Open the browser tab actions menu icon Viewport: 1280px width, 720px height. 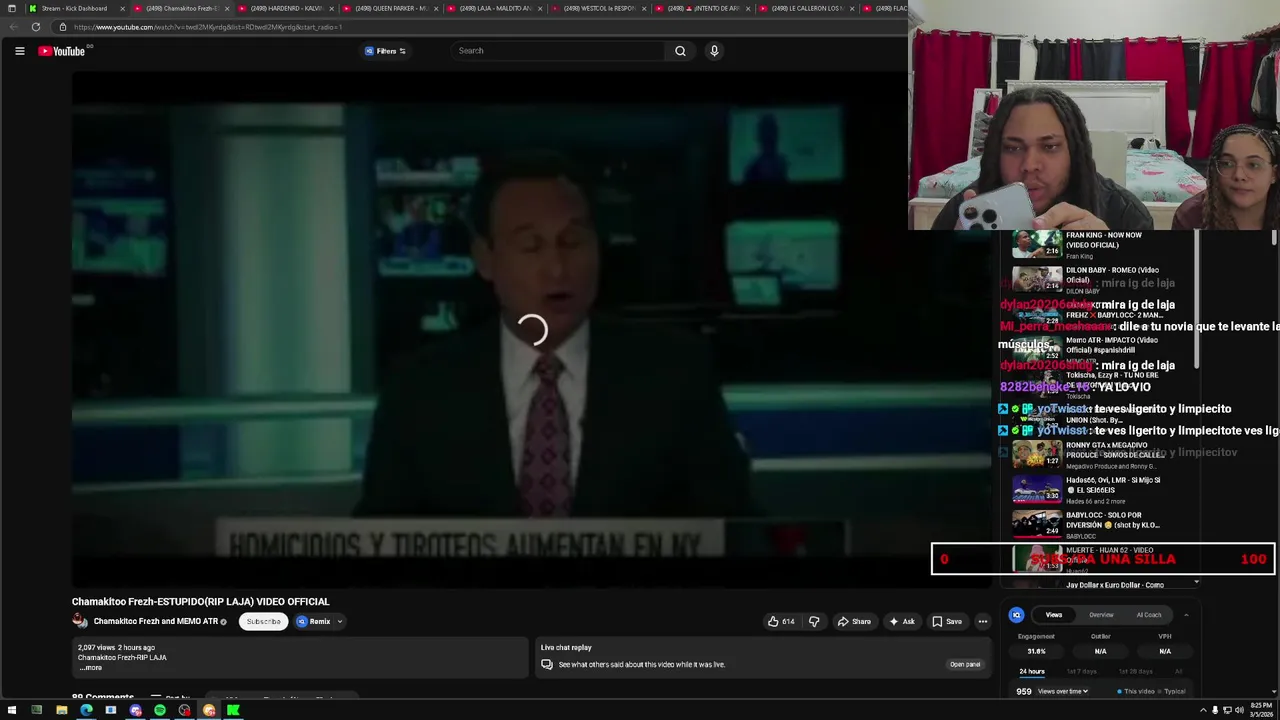(12, 8)
